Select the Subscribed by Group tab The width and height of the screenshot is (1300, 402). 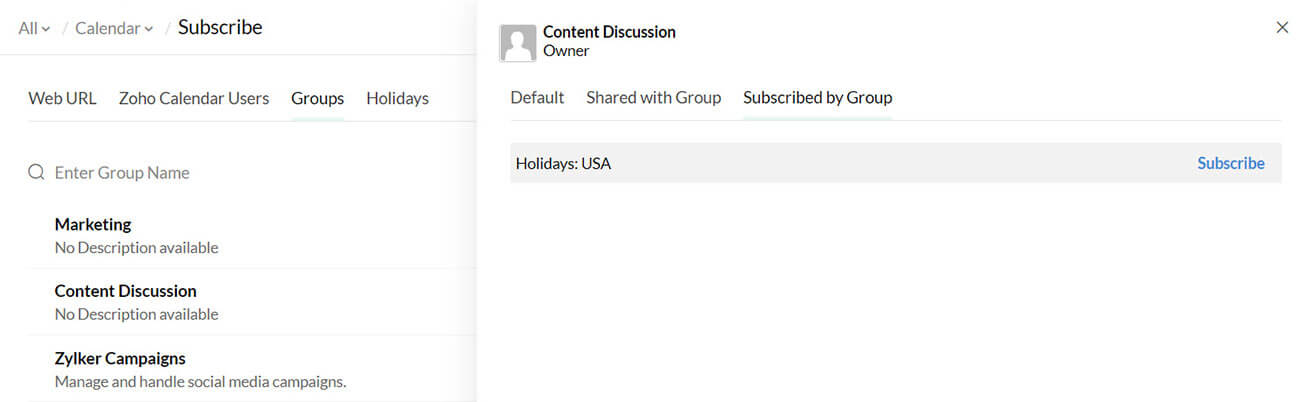pos(817,97)
